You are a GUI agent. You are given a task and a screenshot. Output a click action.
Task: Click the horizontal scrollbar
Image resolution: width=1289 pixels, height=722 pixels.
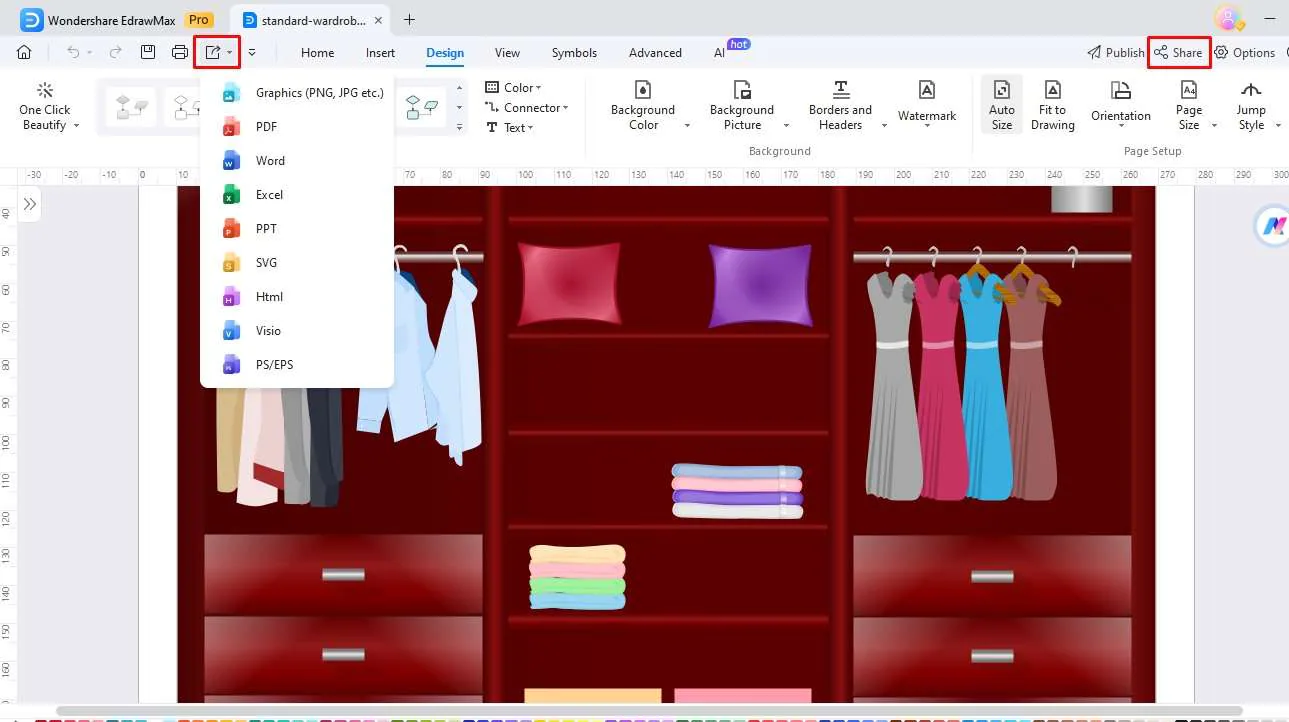point(649,711)
